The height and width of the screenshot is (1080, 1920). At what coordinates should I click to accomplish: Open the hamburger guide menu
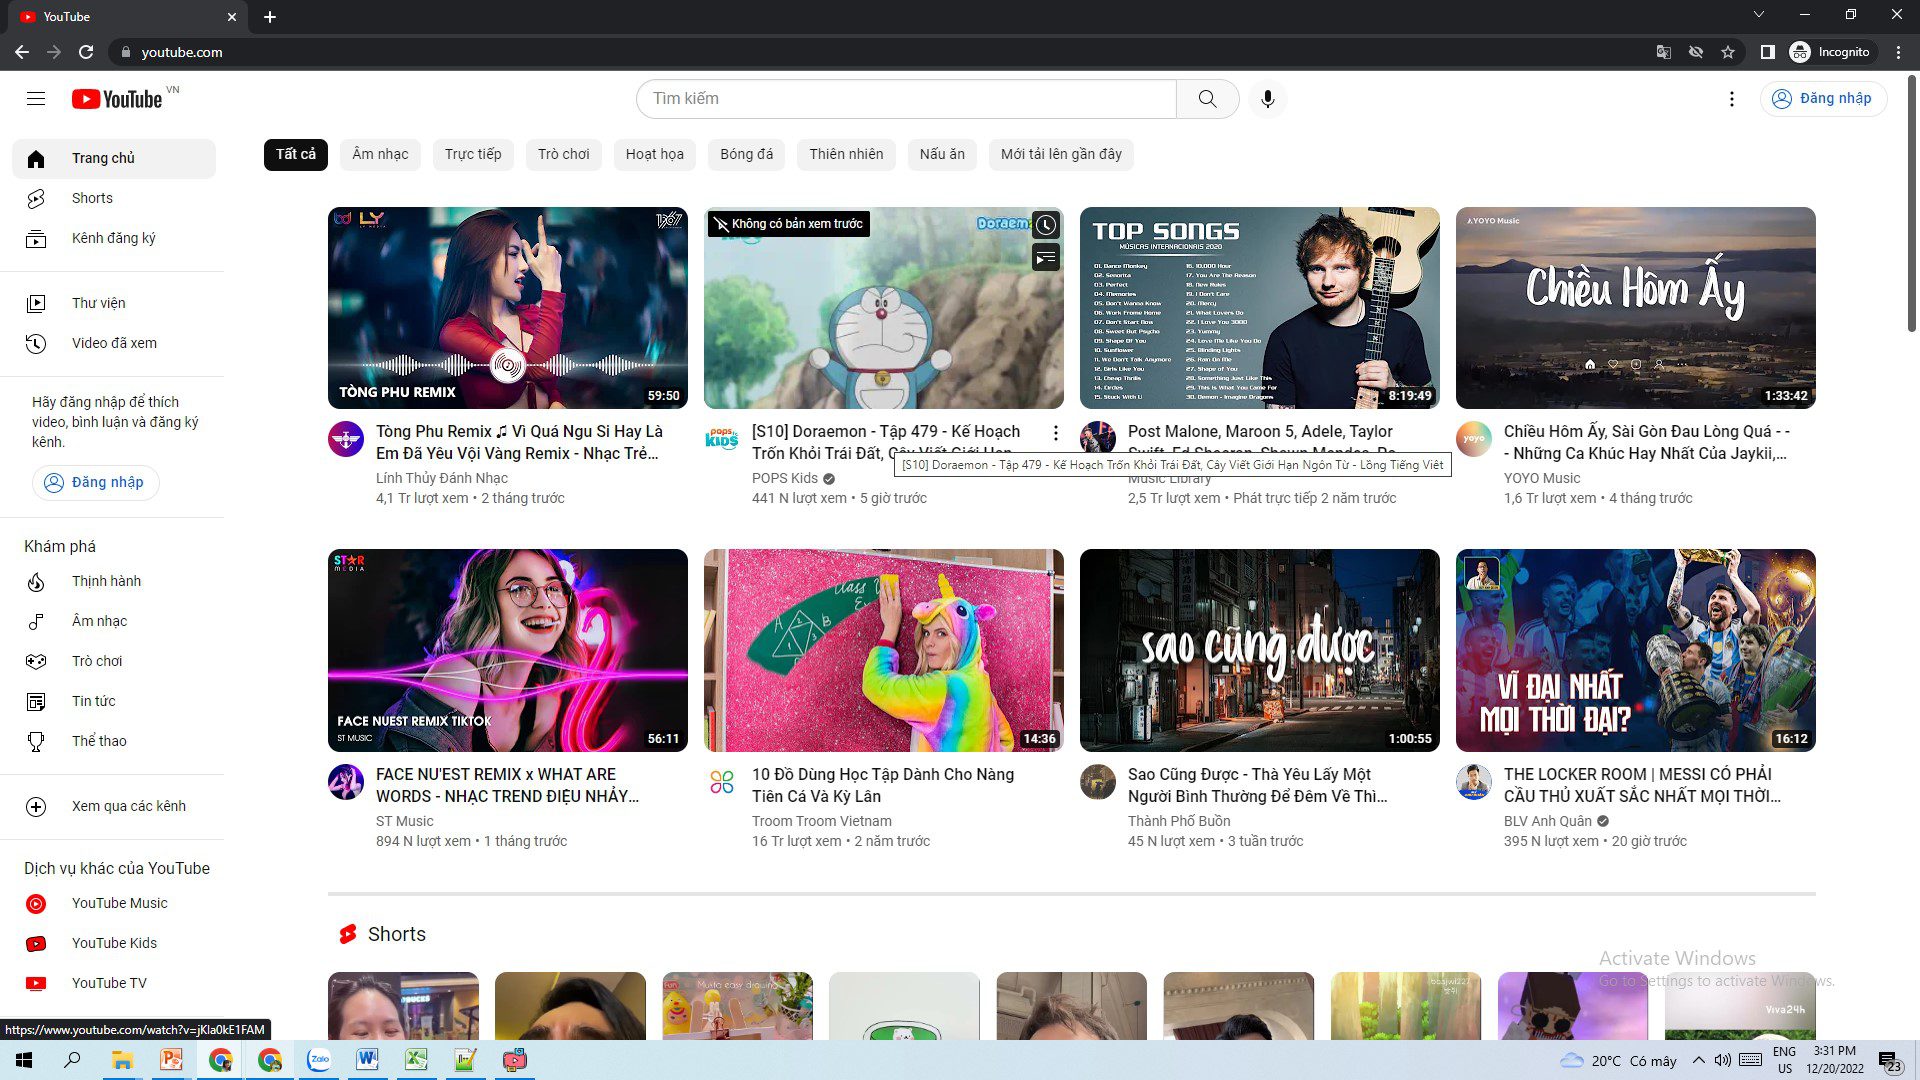36,98
